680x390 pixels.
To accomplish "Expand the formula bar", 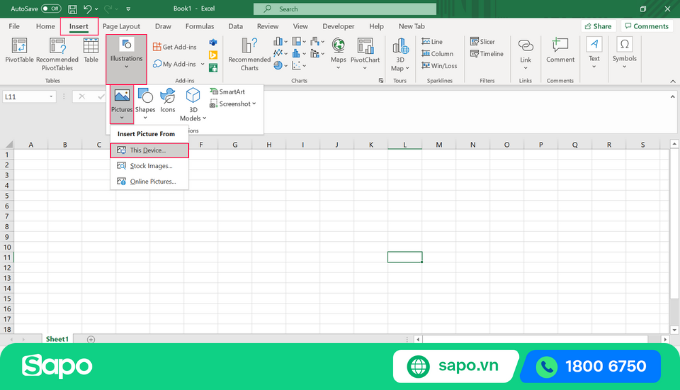I will [x=673, y=97].
